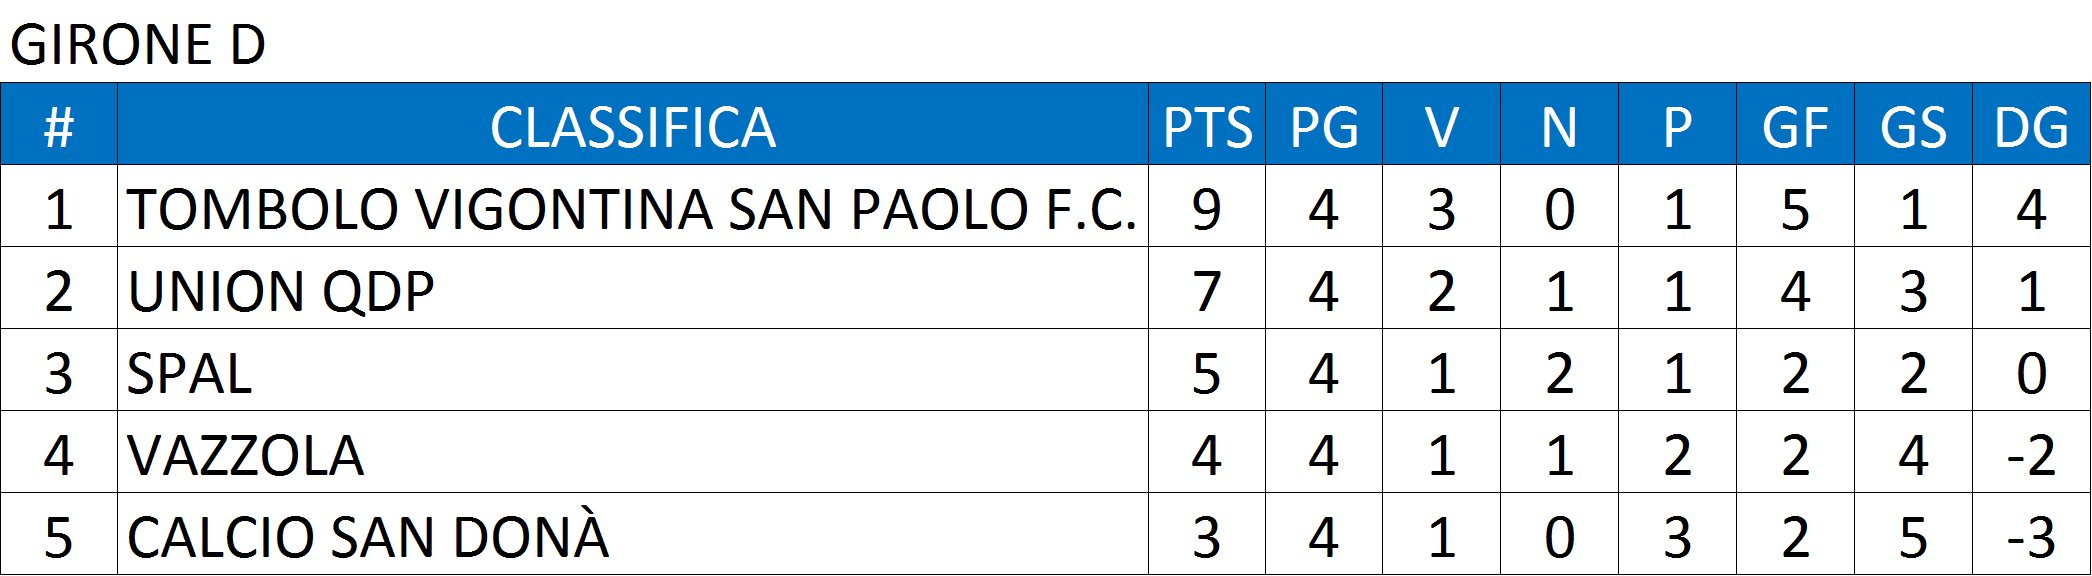Screen dimensions: 2092x576
Task: Select Tombolo's 9 points cell
Action: point(1207,207)
